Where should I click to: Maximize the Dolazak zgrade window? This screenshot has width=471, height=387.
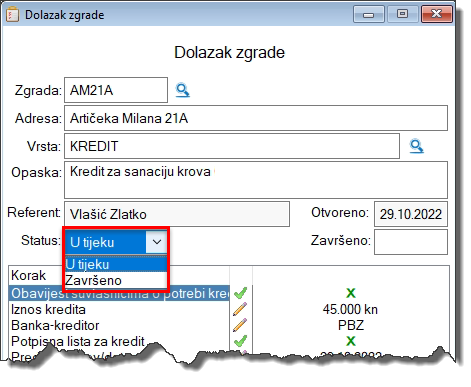402,14
